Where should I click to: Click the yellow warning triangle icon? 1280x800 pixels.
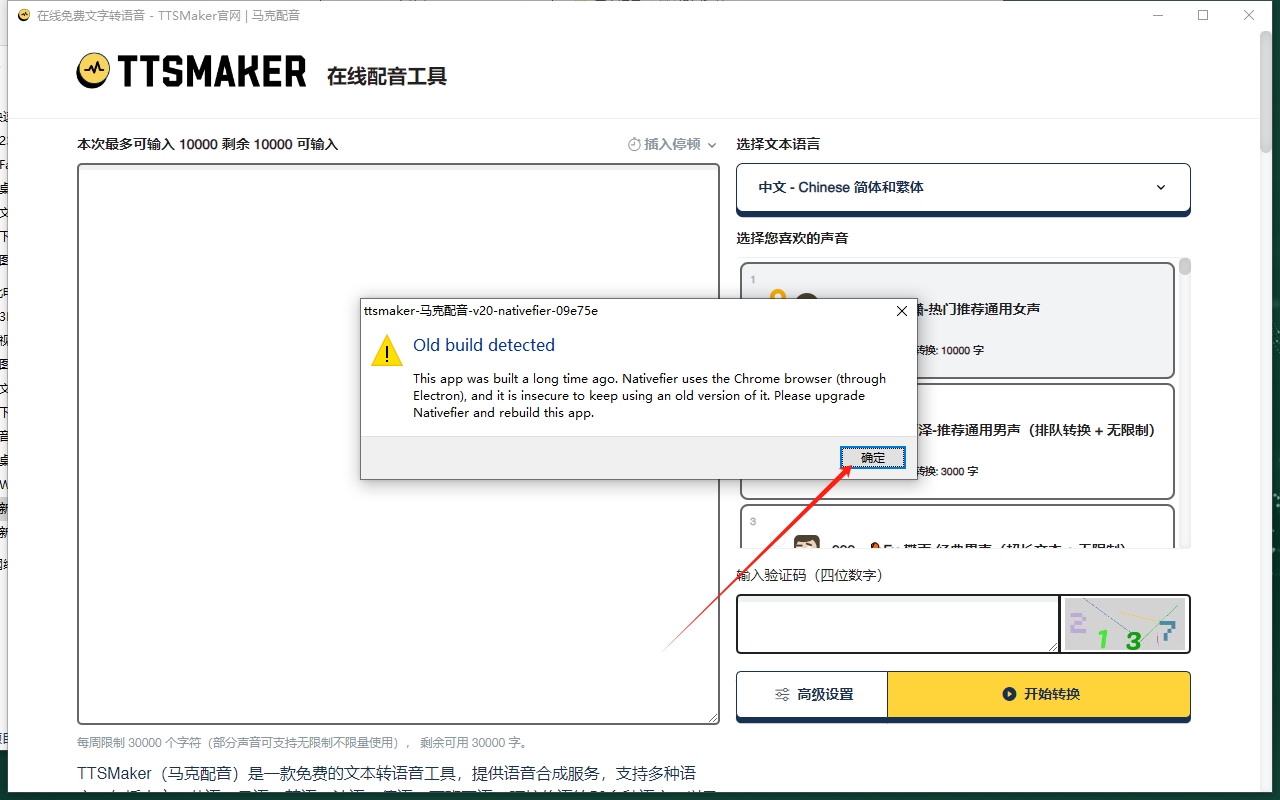point(387,351)
